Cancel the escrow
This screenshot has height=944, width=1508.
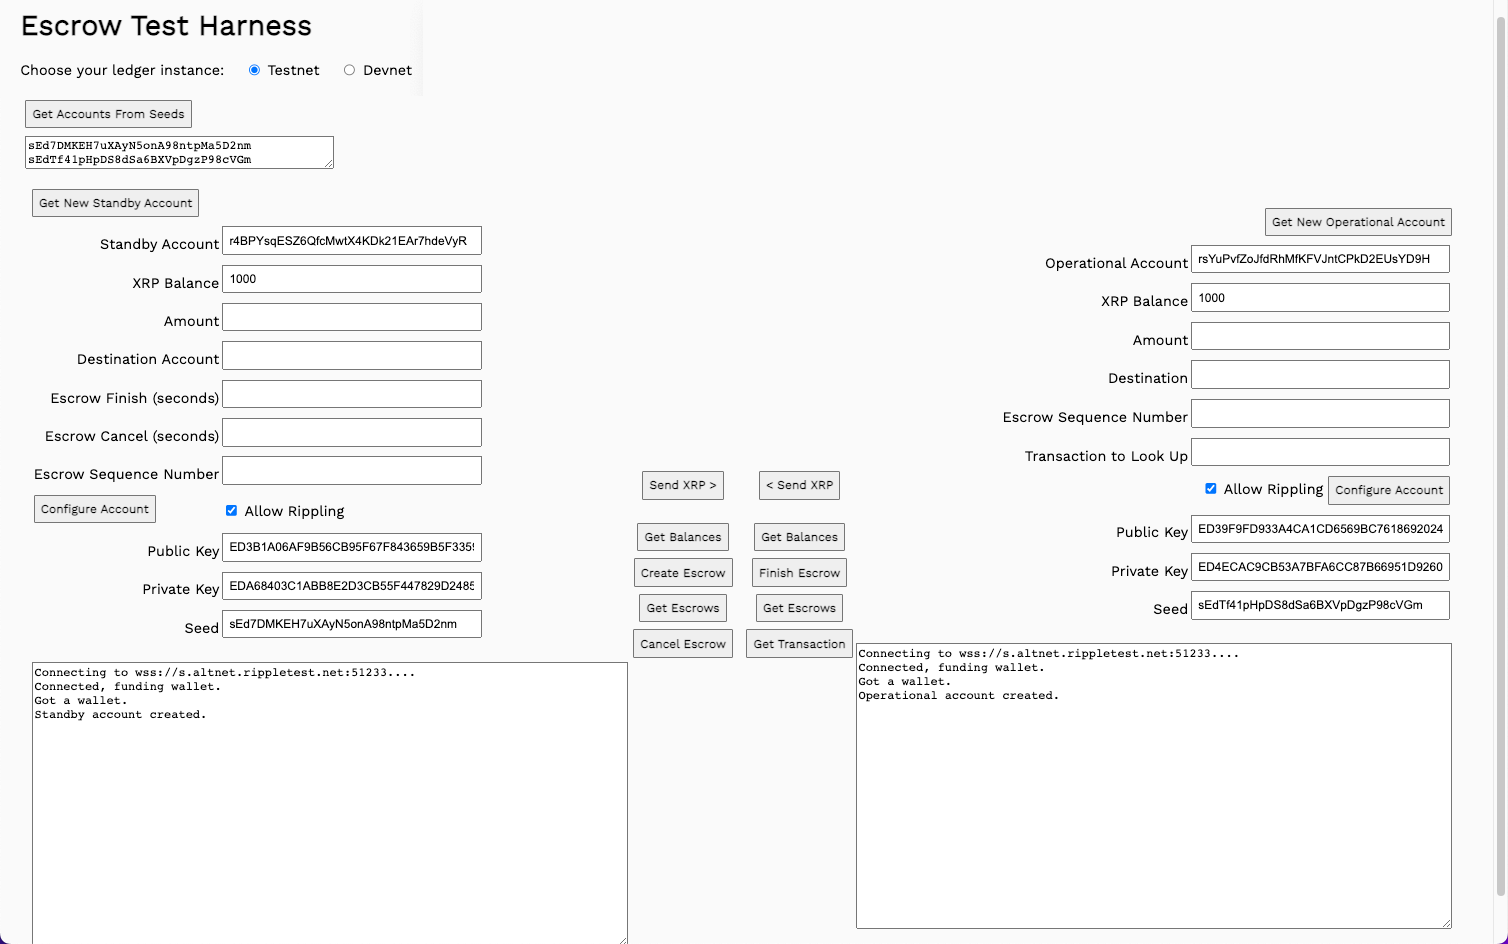(682, 643)
